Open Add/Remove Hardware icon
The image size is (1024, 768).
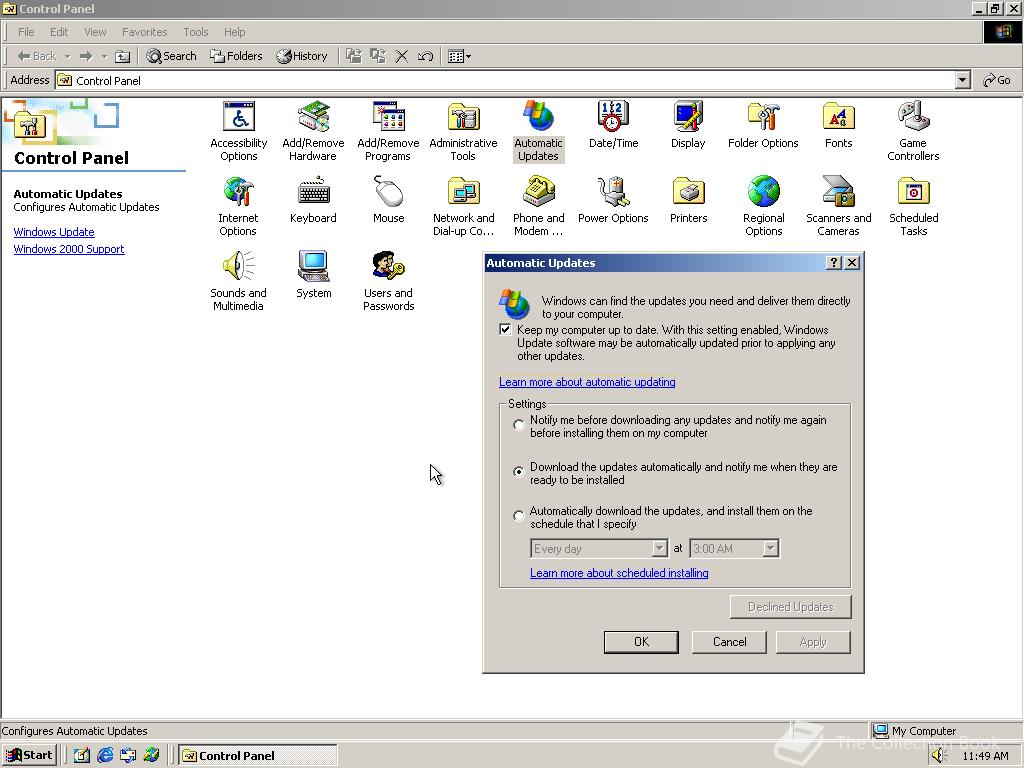click(313, 130)
